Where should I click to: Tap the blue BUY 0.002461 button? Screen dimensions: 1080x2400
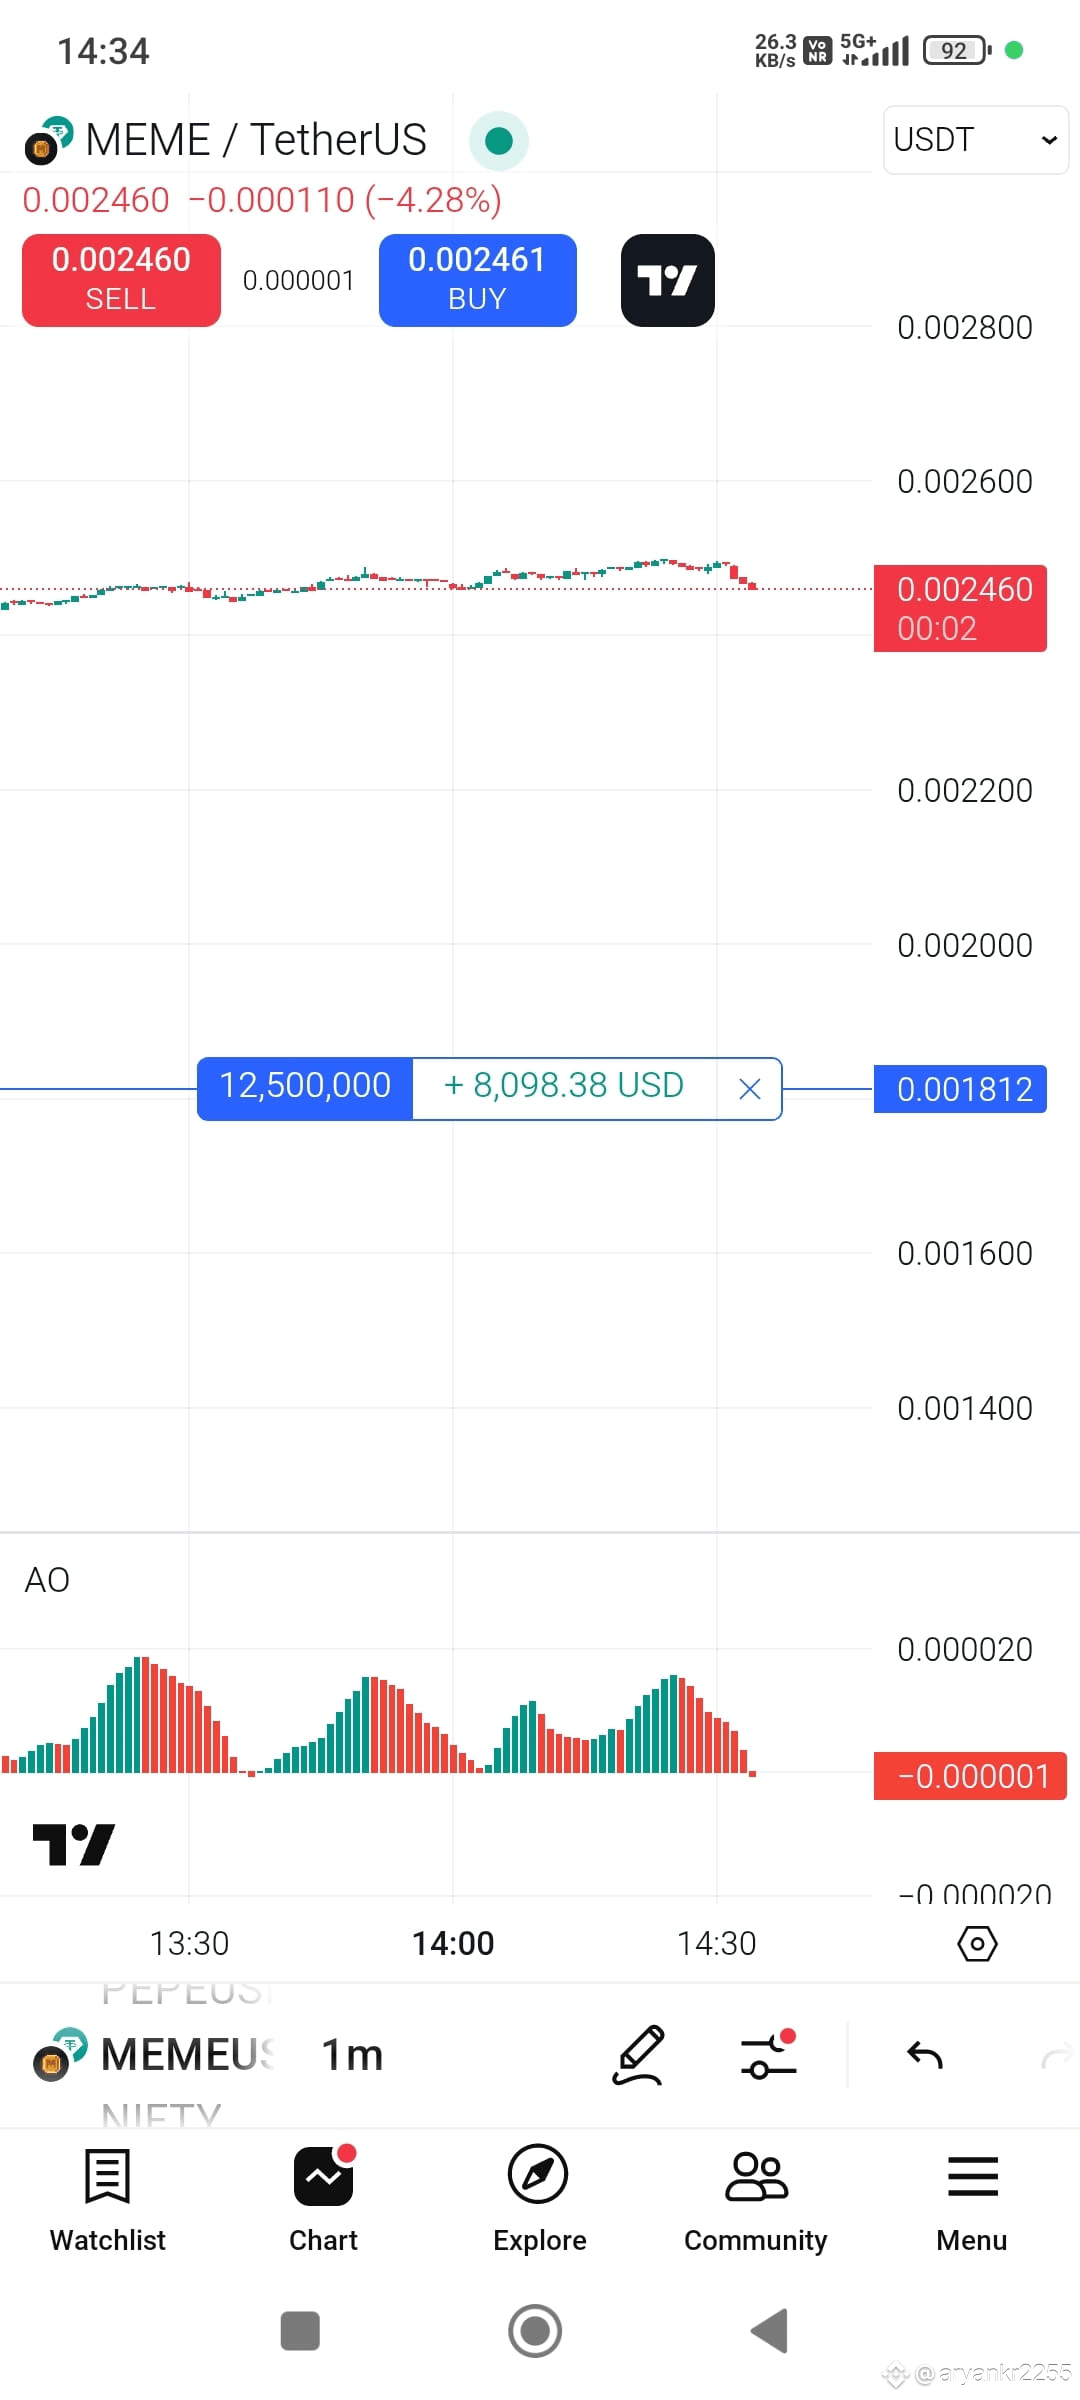[477, 280]
